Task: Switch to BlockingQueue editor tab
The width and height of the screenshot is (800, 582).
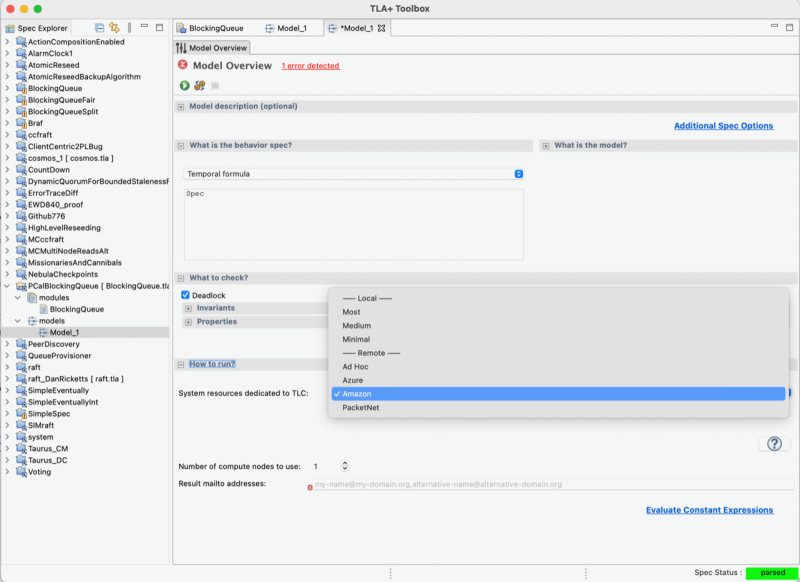Action: (210, 28)
